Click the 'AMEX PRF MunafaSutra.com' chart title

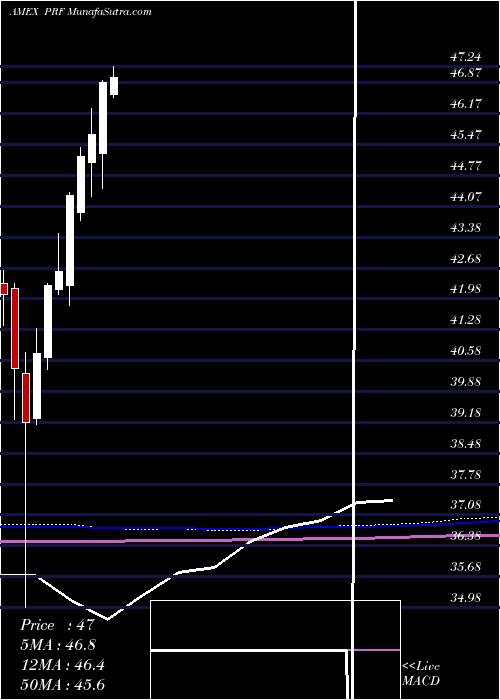click(81, 12)
